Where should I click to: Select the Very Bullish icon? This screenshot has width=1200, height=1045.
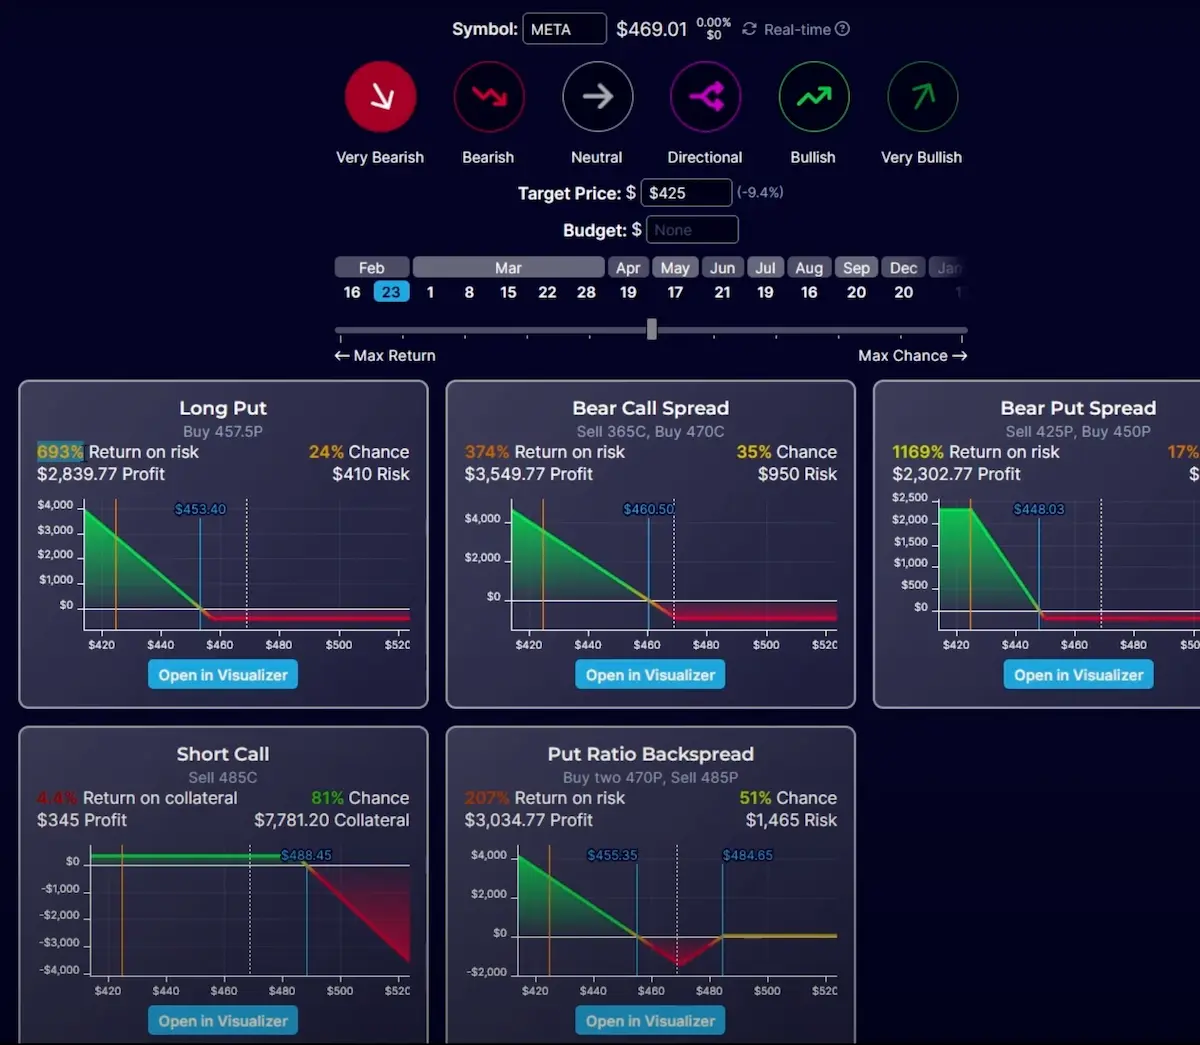(x=922, y=97)
